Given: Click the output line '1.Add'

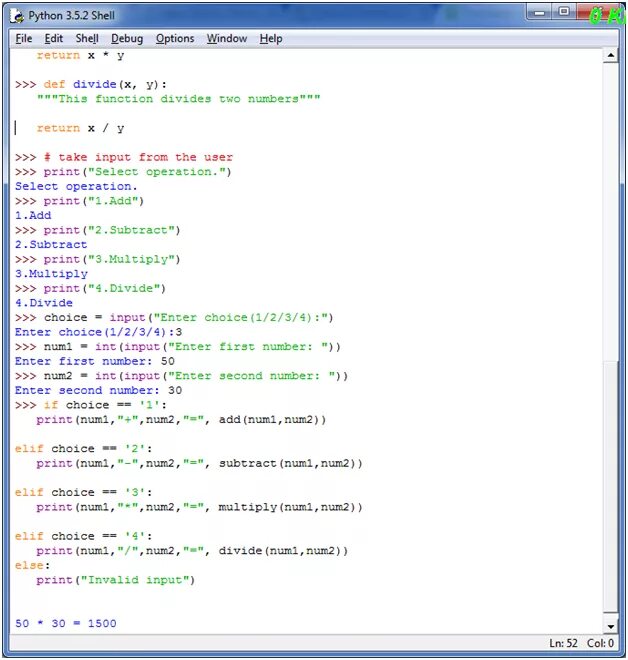Looking at the screenshot, I should [x=33, y=216].
